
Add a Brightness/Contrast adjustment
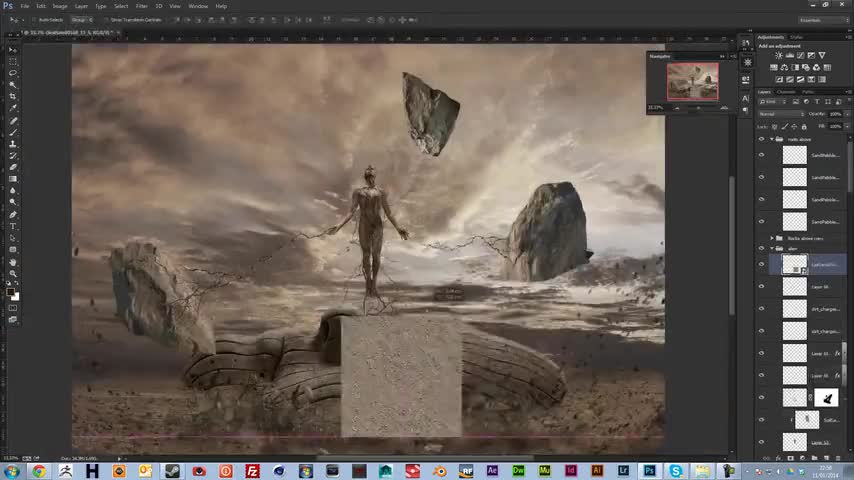click(779, 55)
